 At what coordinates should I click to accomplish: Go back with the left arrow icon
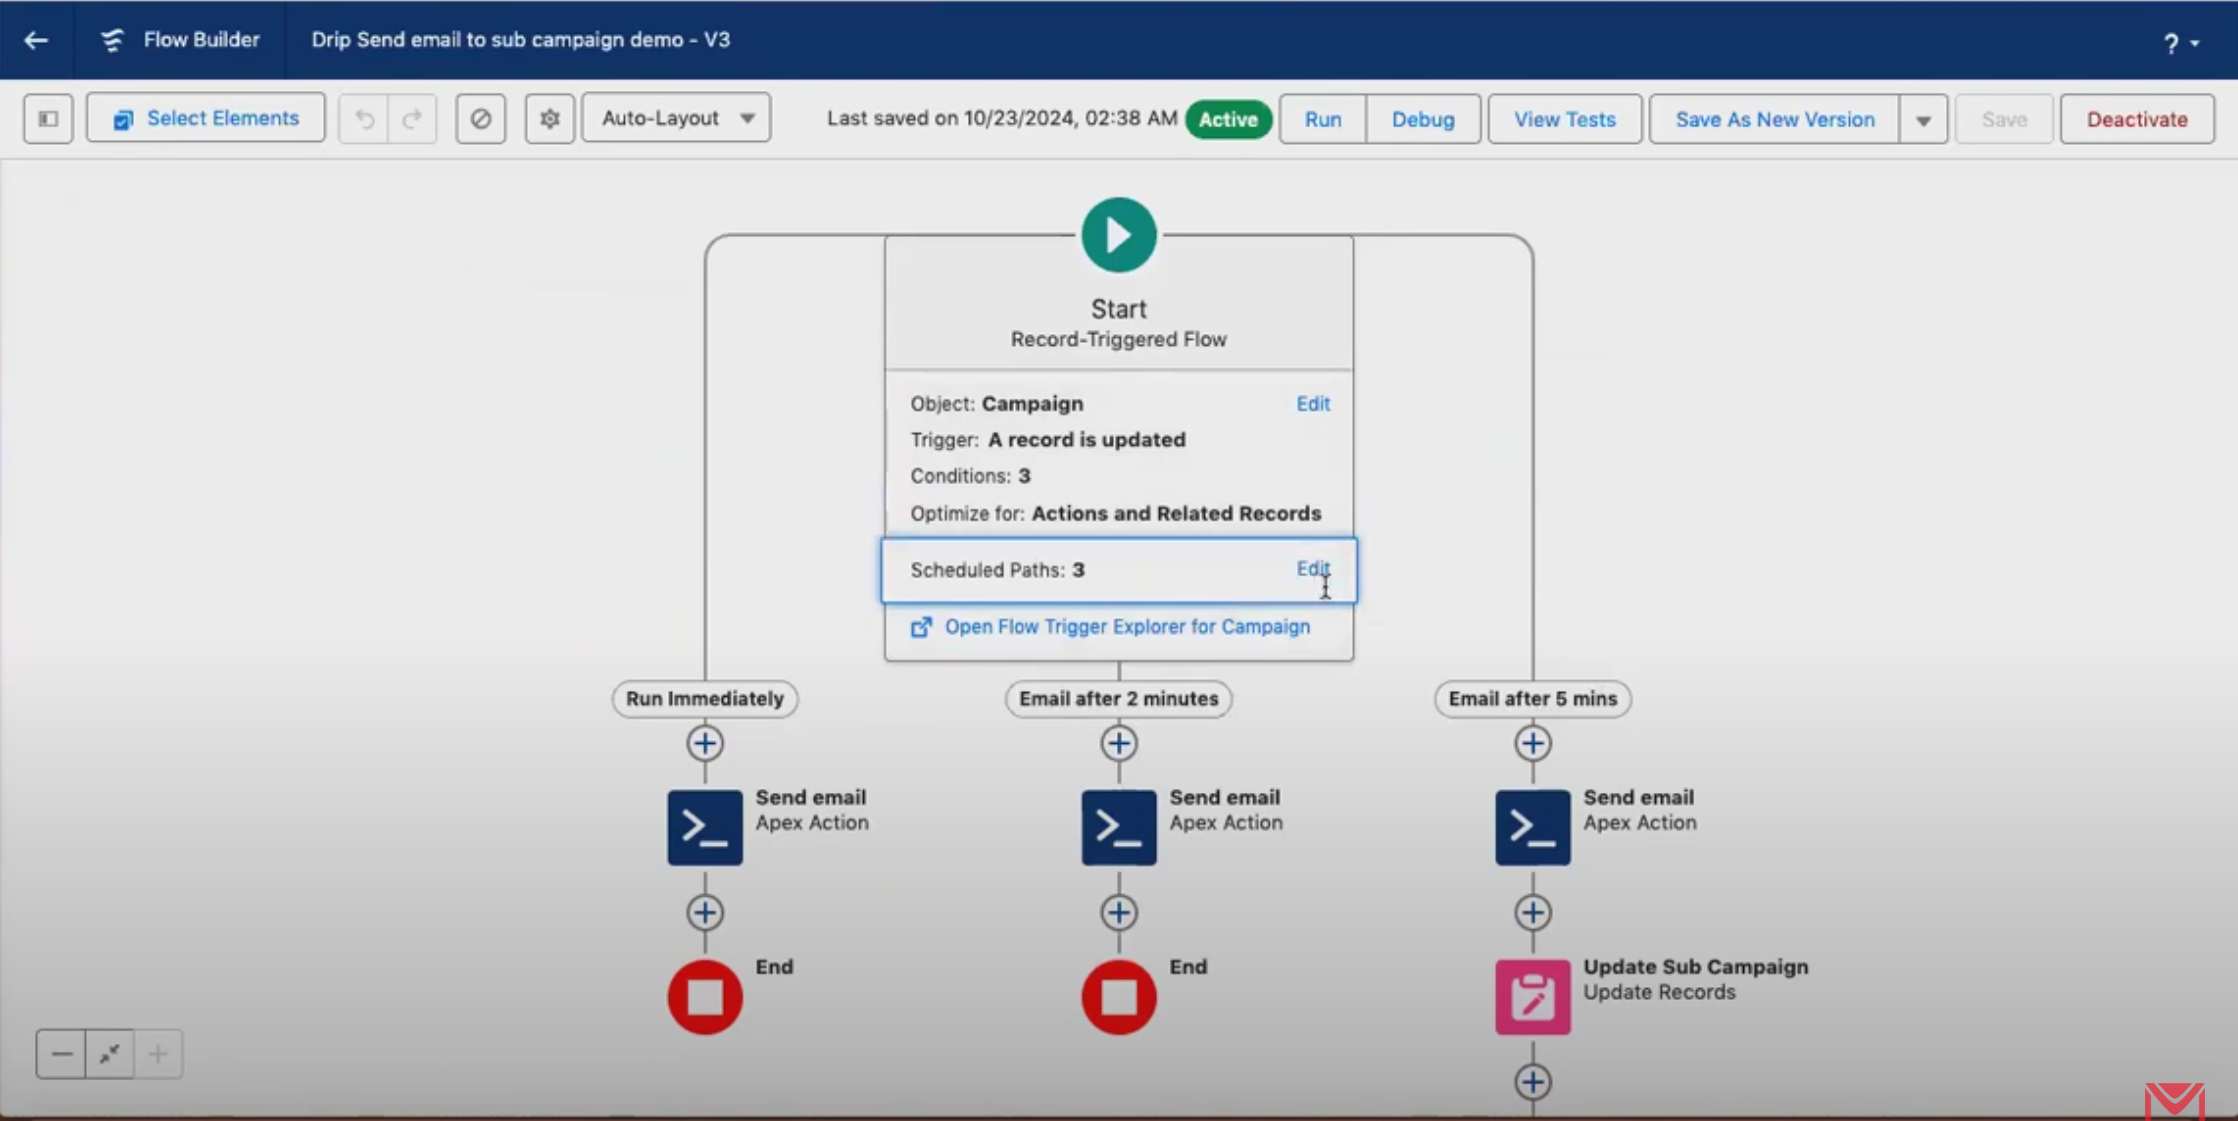pyautogui.click(x=36, y=40)
